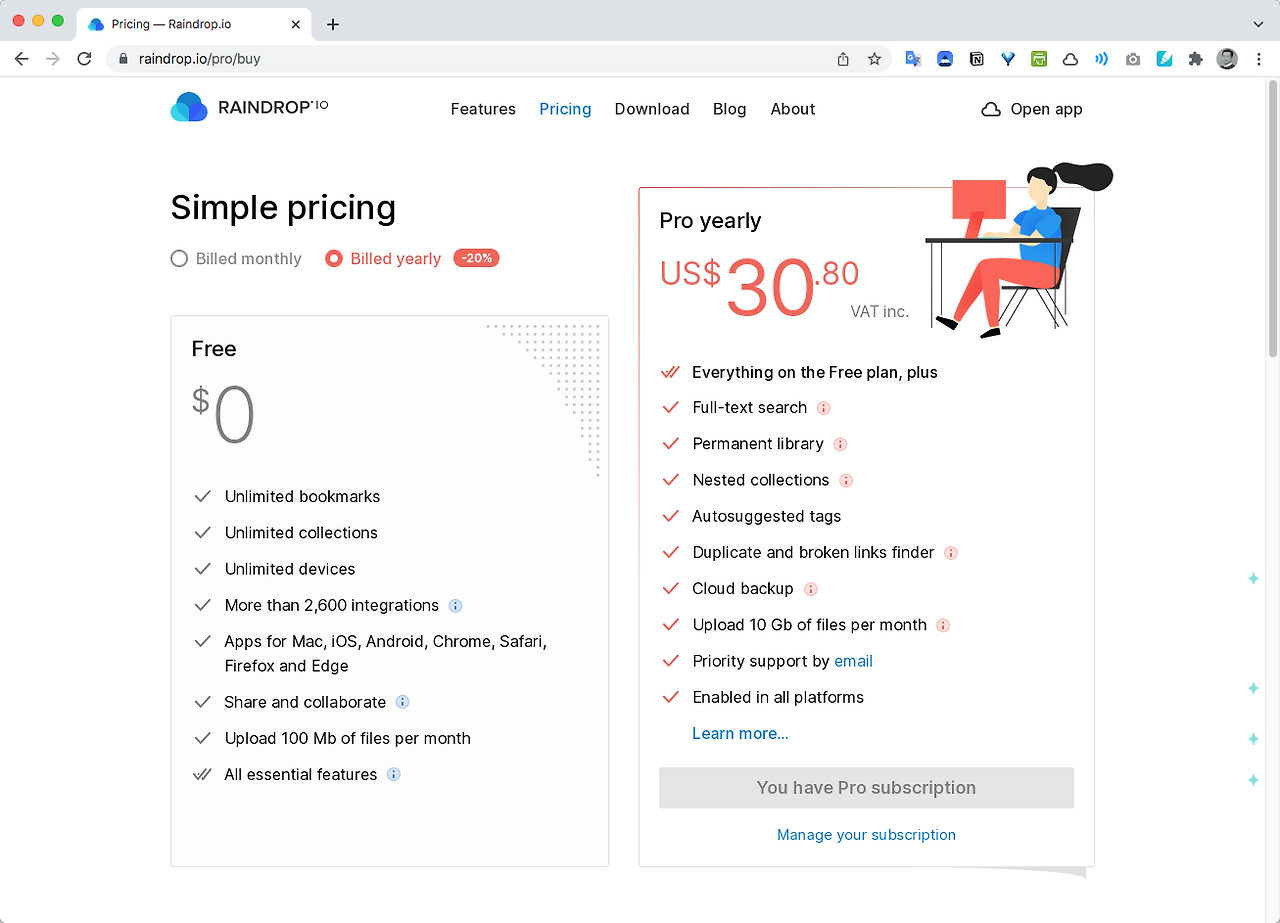This screenshot has width=1280, height=923.
Task: Select the Billed yearly radio option
Action: coord(384,259)
